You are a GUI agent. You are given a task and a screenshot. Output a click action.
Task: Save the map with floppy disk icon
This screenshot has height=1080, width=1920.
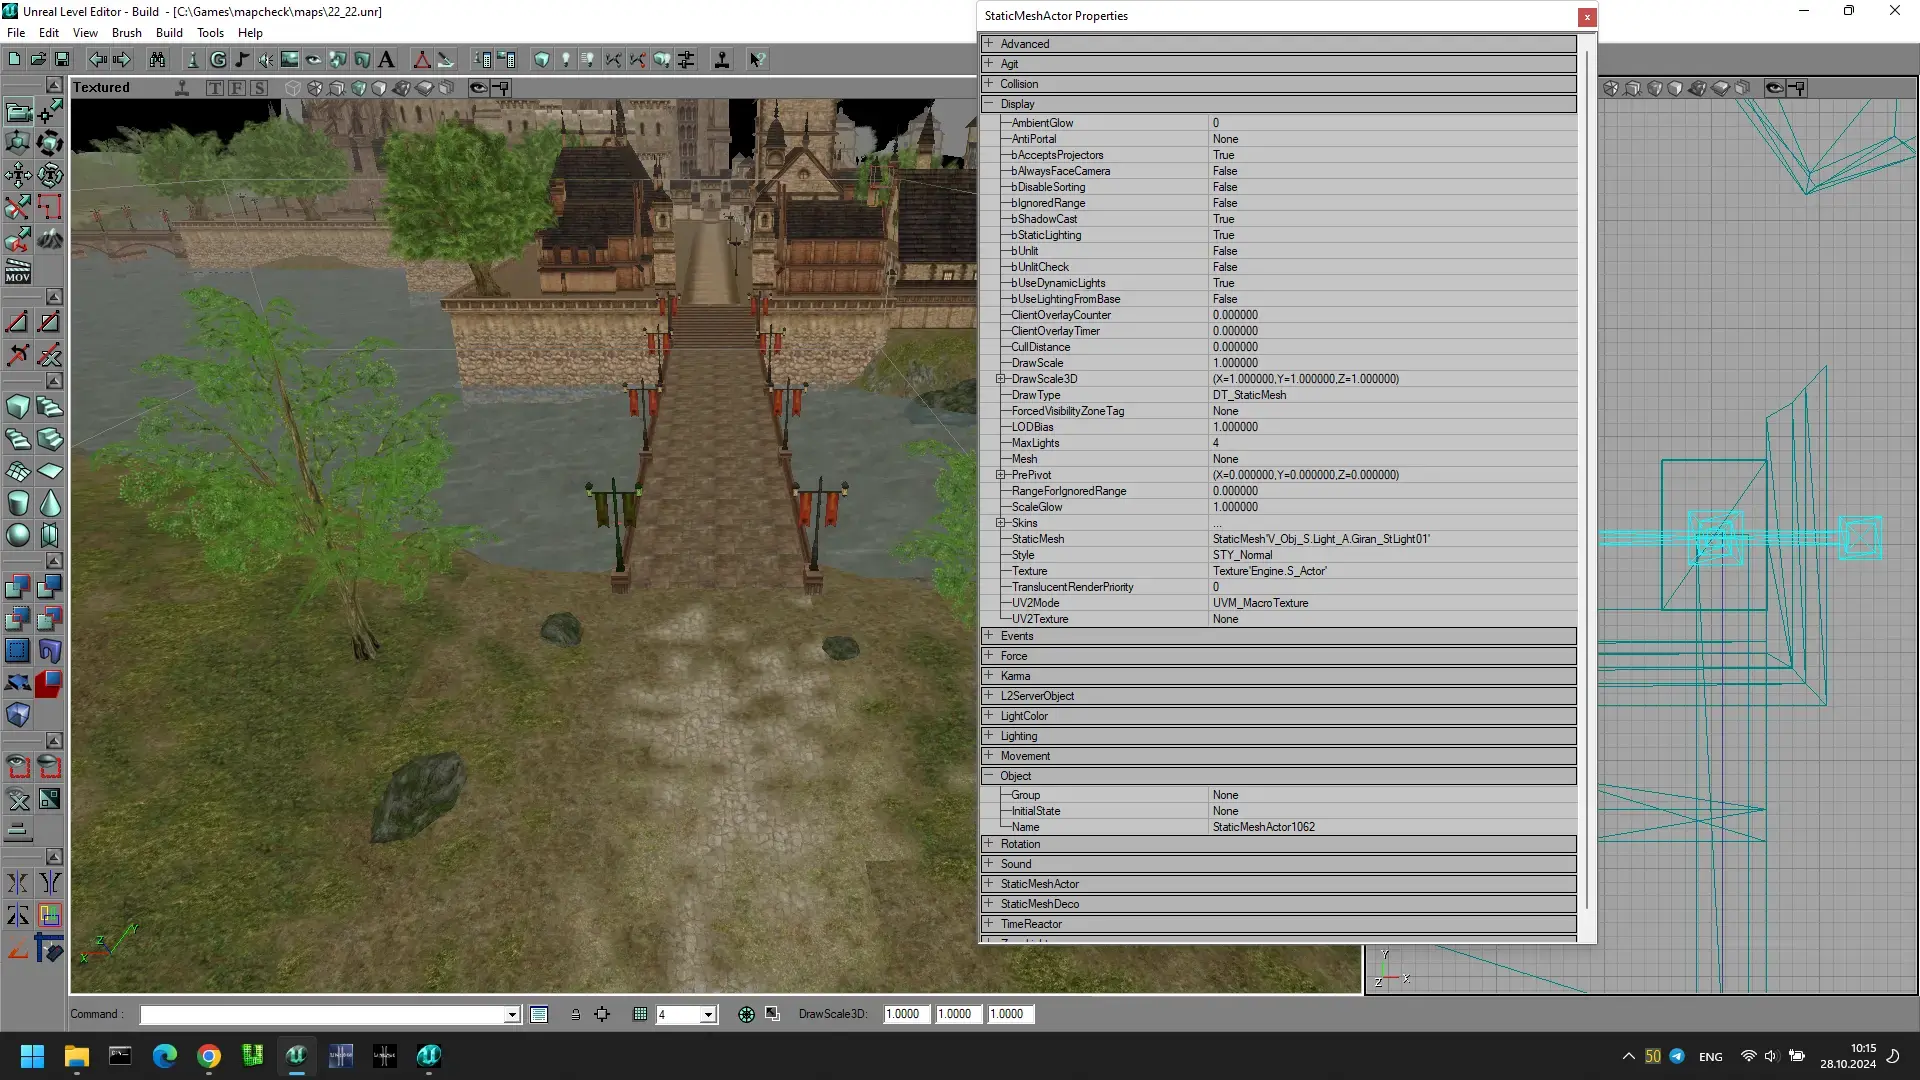[x=62, y=60]
